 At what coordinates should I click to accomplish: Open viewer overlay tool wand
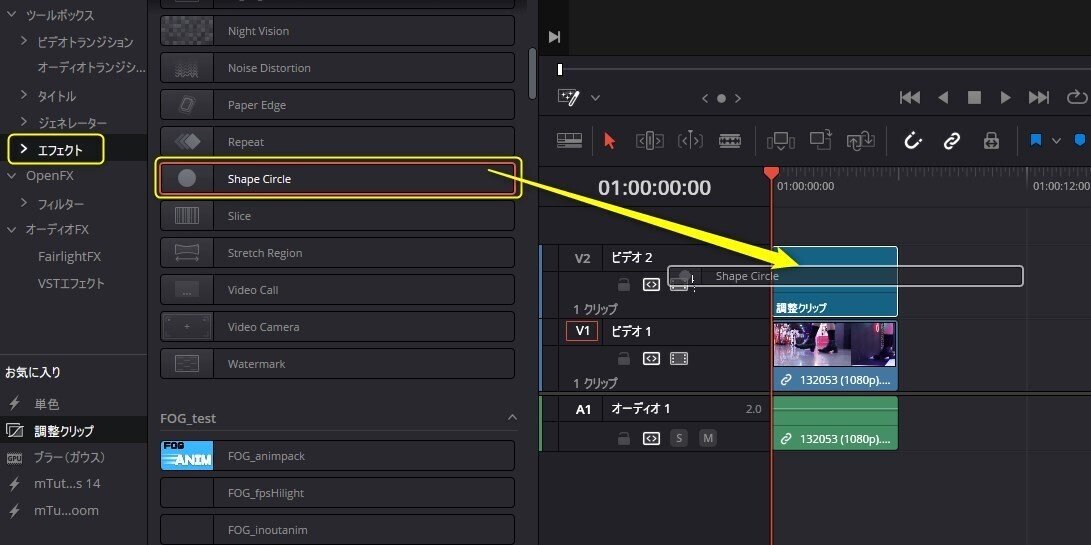click(568, 97)
